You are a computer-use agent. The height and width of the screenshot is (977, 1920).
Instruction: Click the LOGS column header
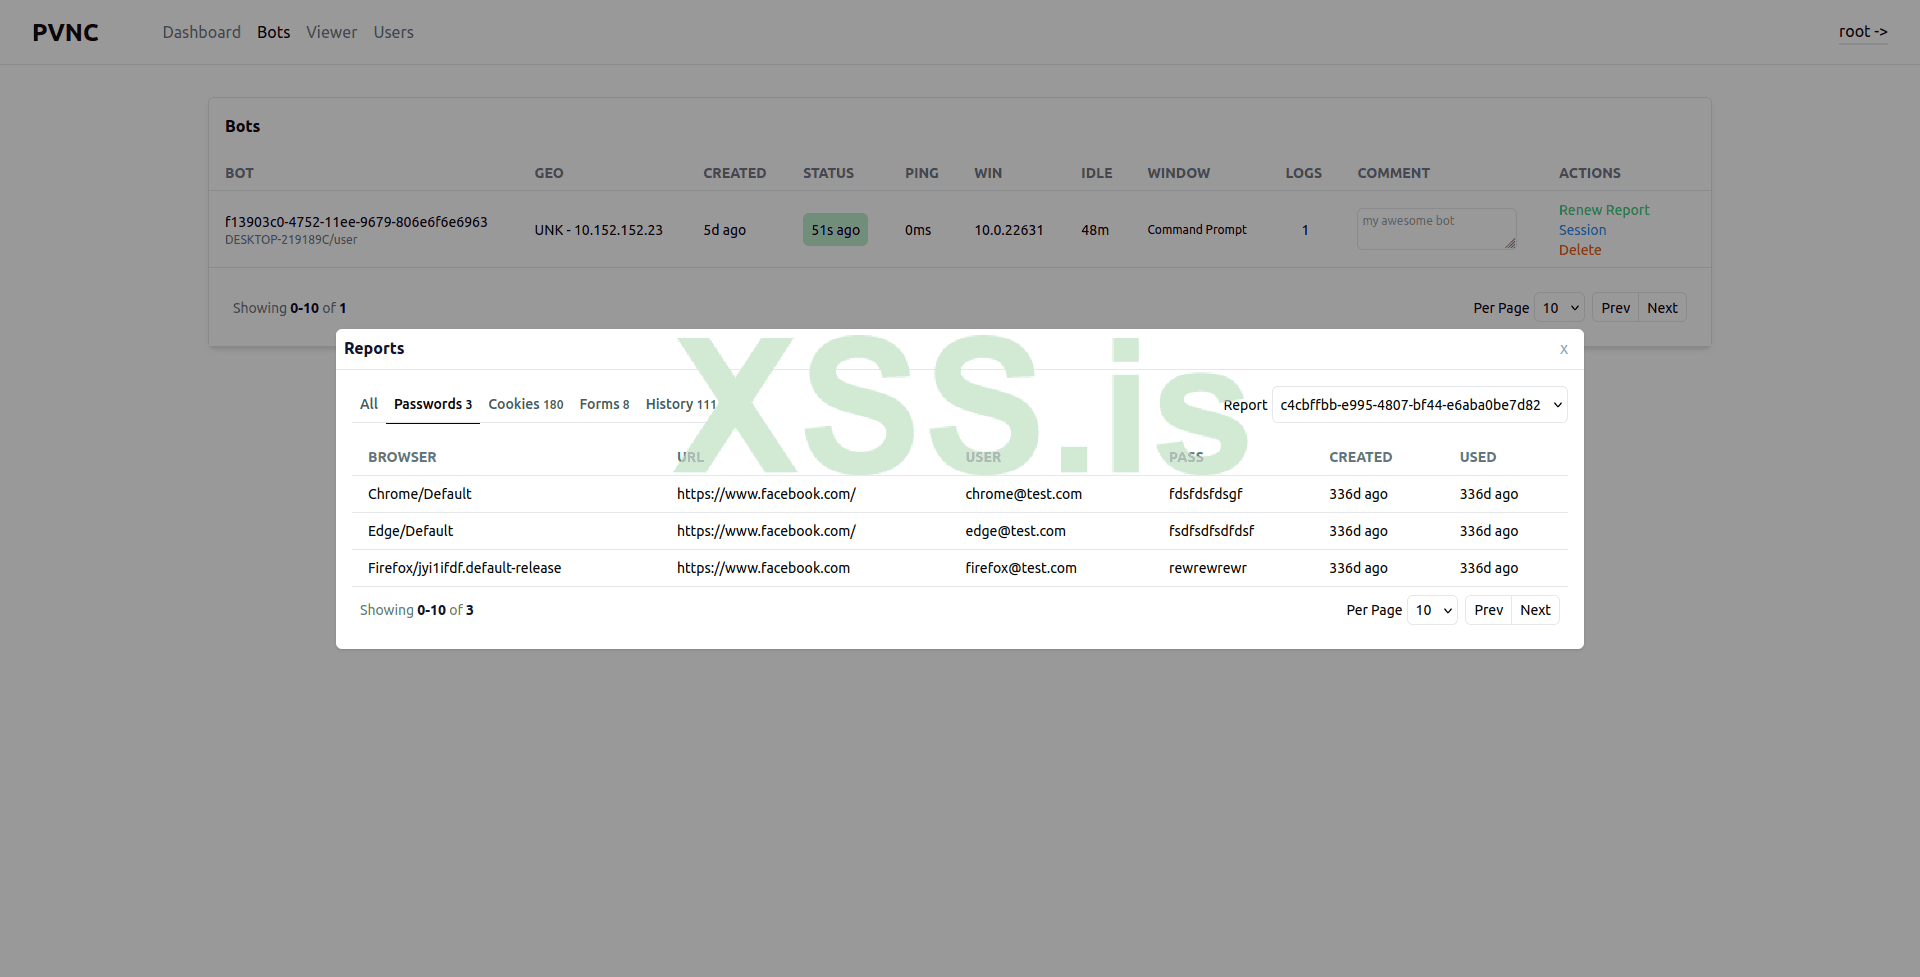coord(1304,173)
